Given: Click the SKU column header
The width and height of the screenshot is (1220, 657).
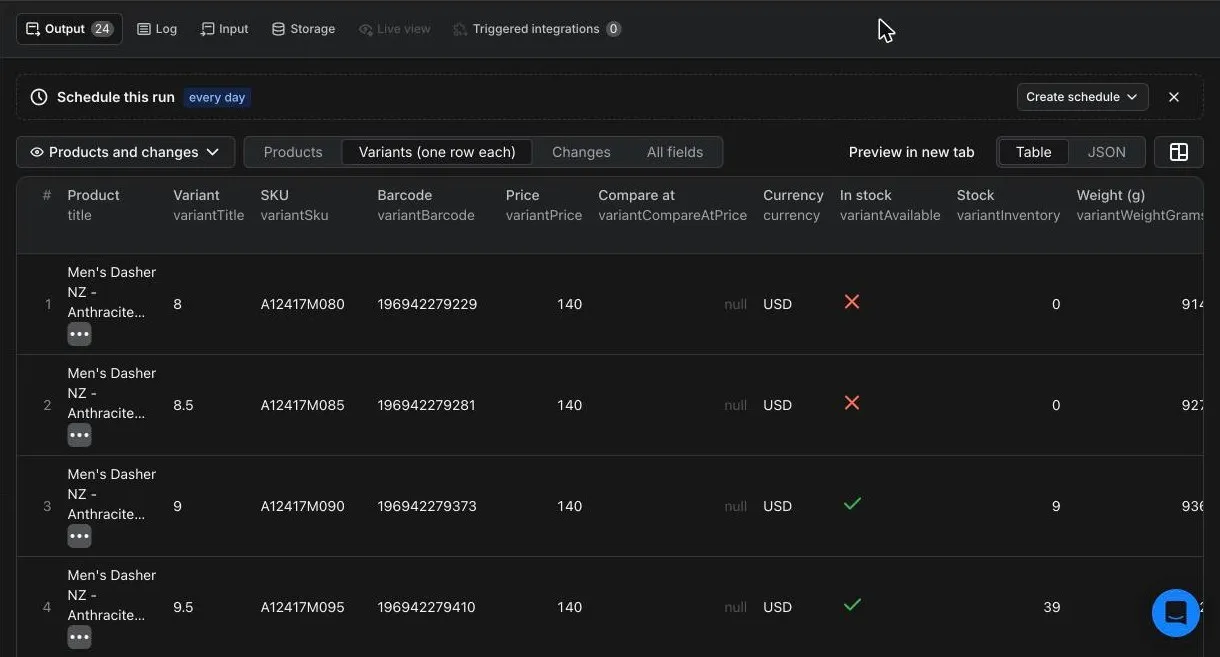Looking at the screenshot, I should point(294,205).
